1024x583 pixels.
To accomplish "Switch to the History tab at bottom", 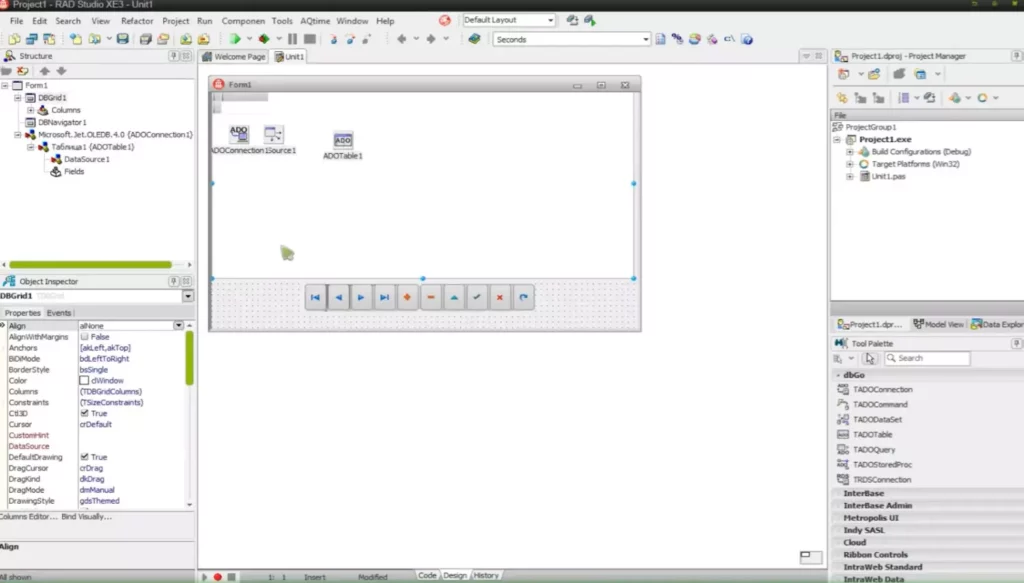I will coord(486,576).
